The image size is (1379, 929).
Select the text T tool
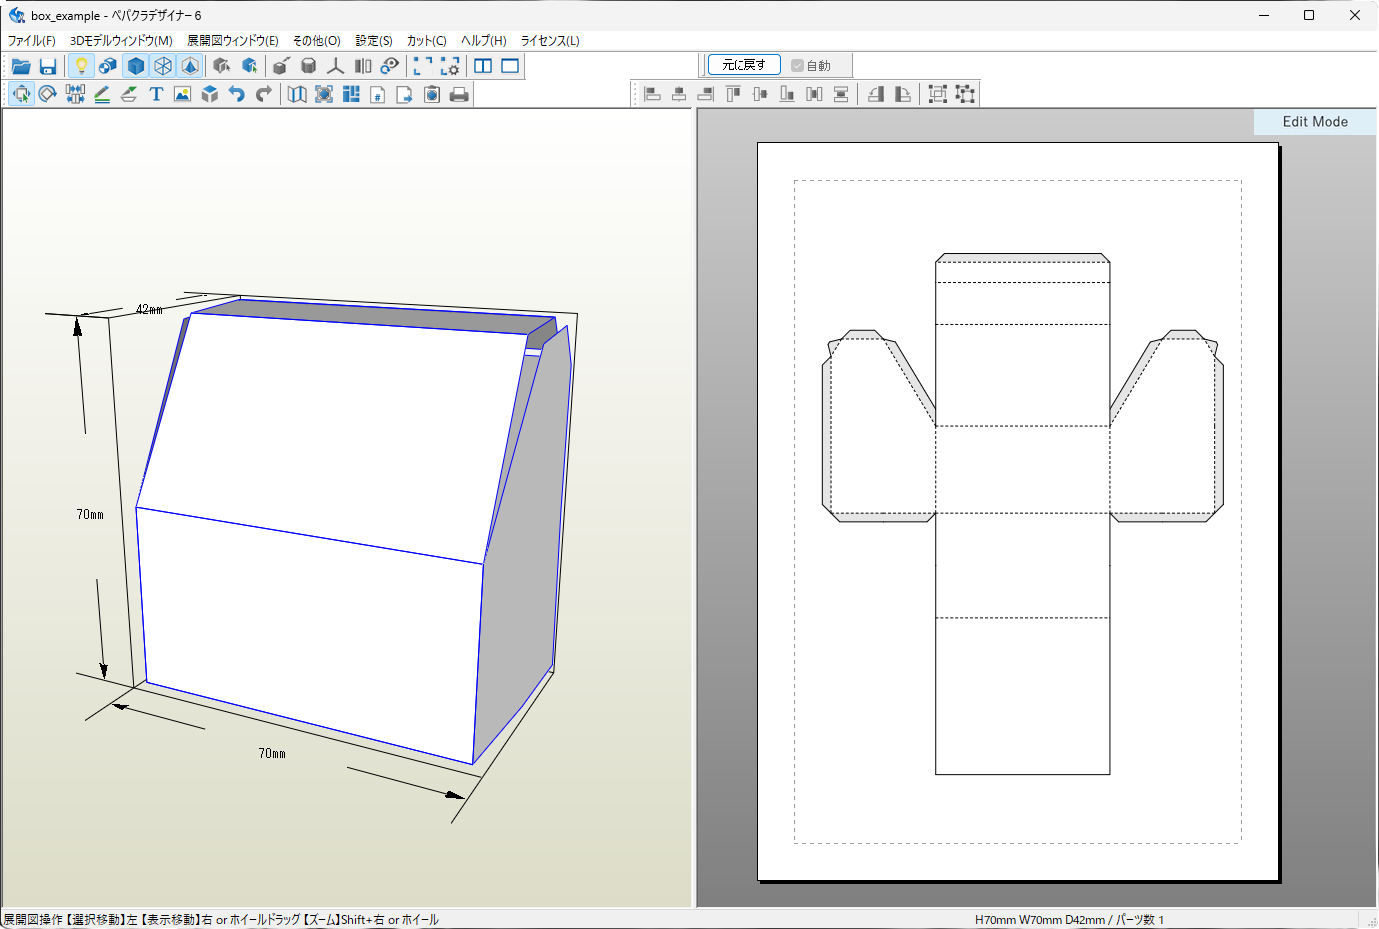coord(156,94)
